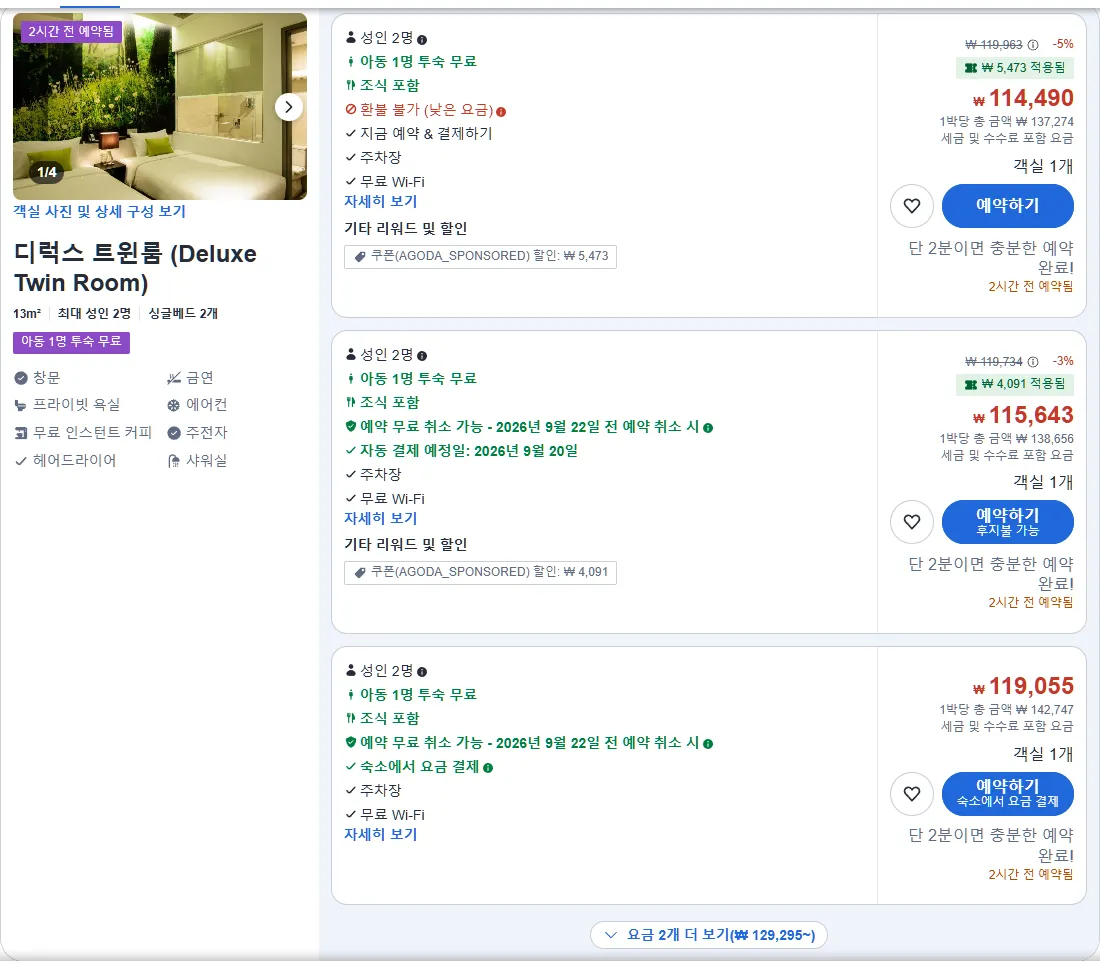The height and width of the screenshot is (963, 1100).
Task: Click the 환불 불가 (낮은 요금) text
Action: 427,110
